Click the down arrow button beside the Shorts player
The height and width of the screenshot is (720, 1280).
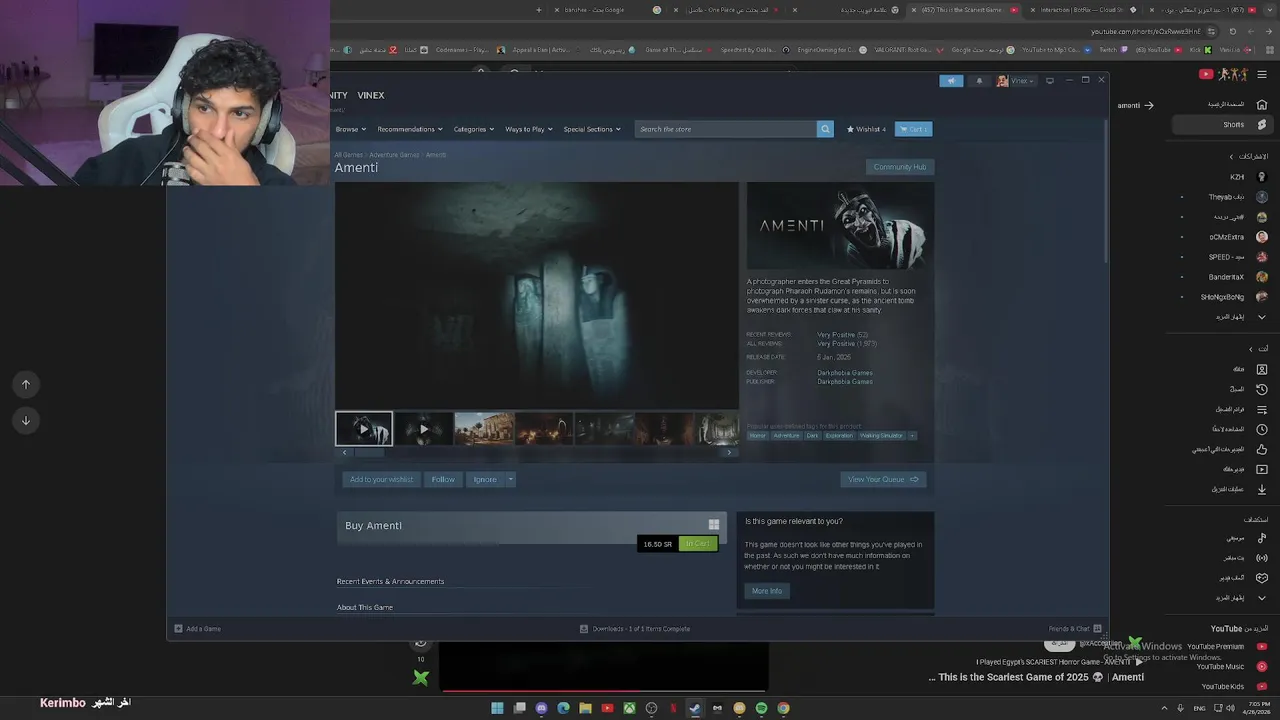pos(26,420)
